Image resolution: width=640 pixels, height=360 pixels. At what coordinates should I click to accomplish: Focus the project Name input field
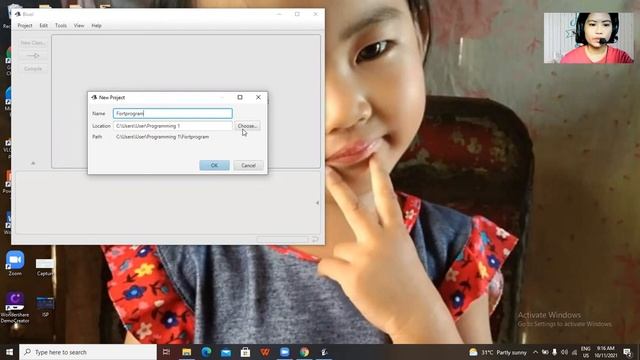click(x=173, y=113)
